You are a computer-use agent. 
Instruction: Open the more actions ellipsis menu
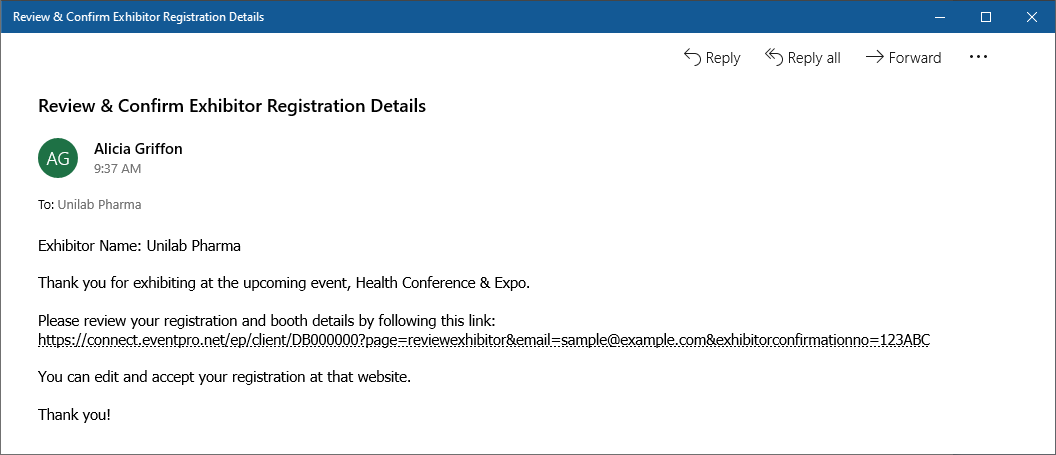[x=978, y=57]
